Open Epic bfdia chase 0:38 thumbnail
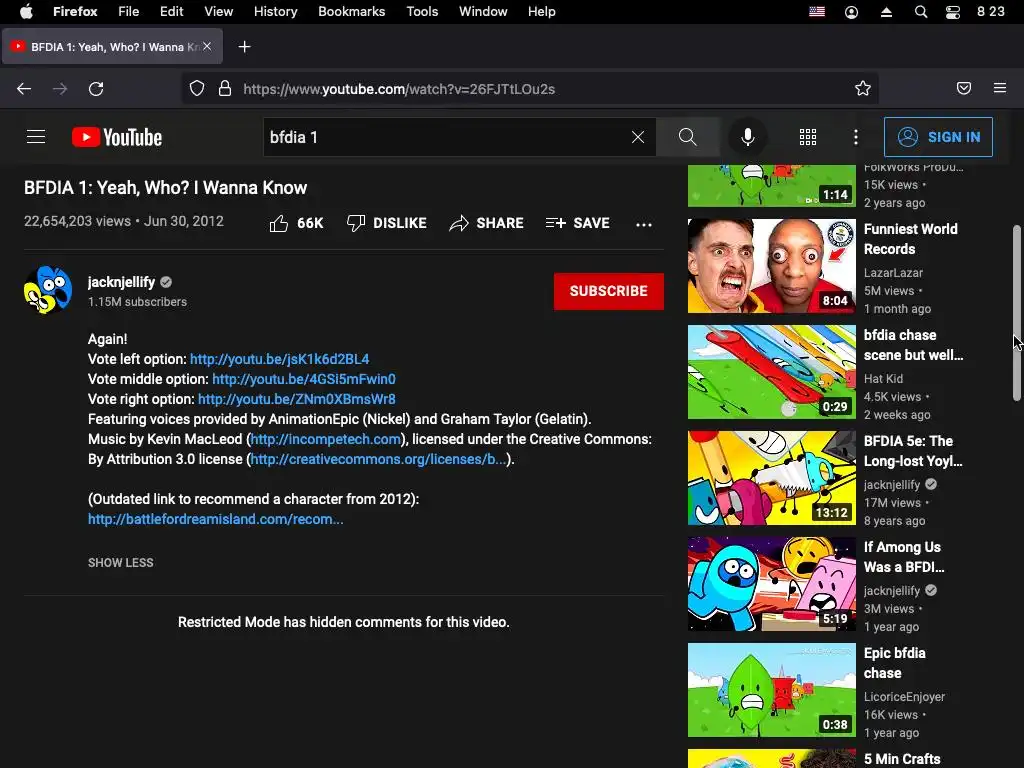1024x768 pixels. pos(771,690)
